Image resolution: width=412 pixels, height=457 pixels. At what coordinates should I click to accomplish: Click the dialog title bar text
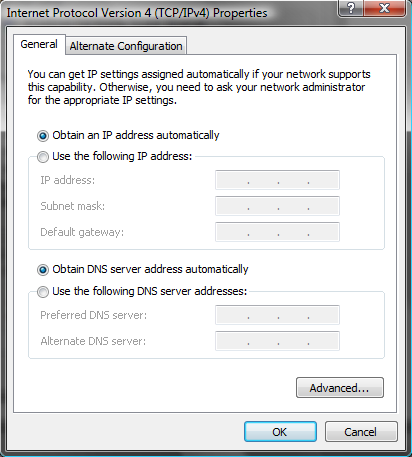coord(137,13)
